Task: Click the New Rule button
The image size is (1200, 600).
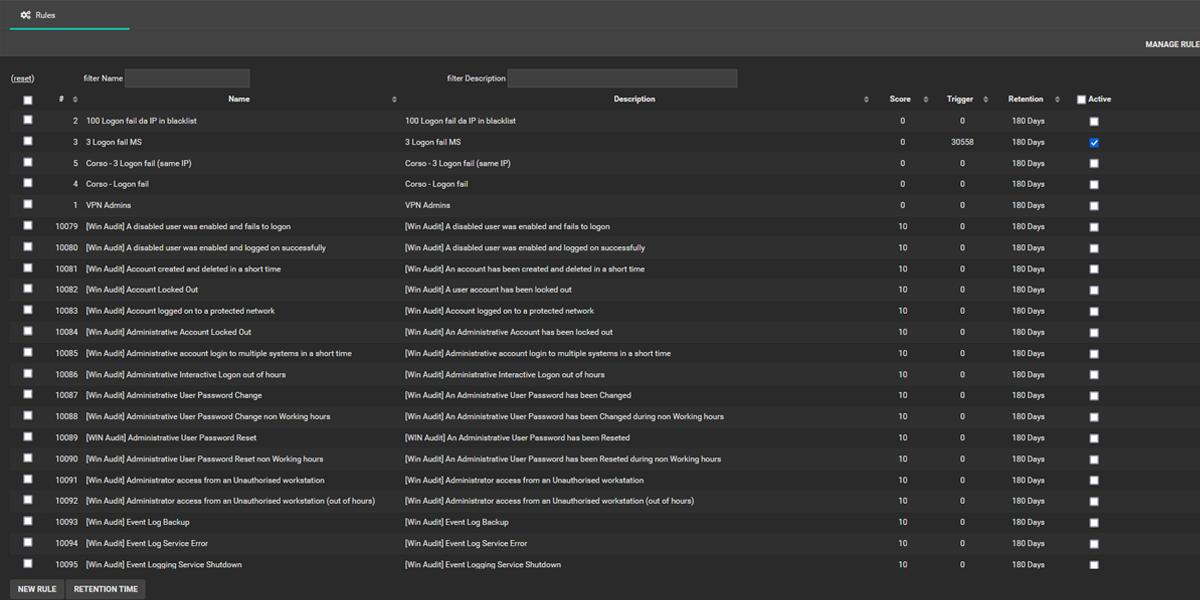Action: point(37,589)
